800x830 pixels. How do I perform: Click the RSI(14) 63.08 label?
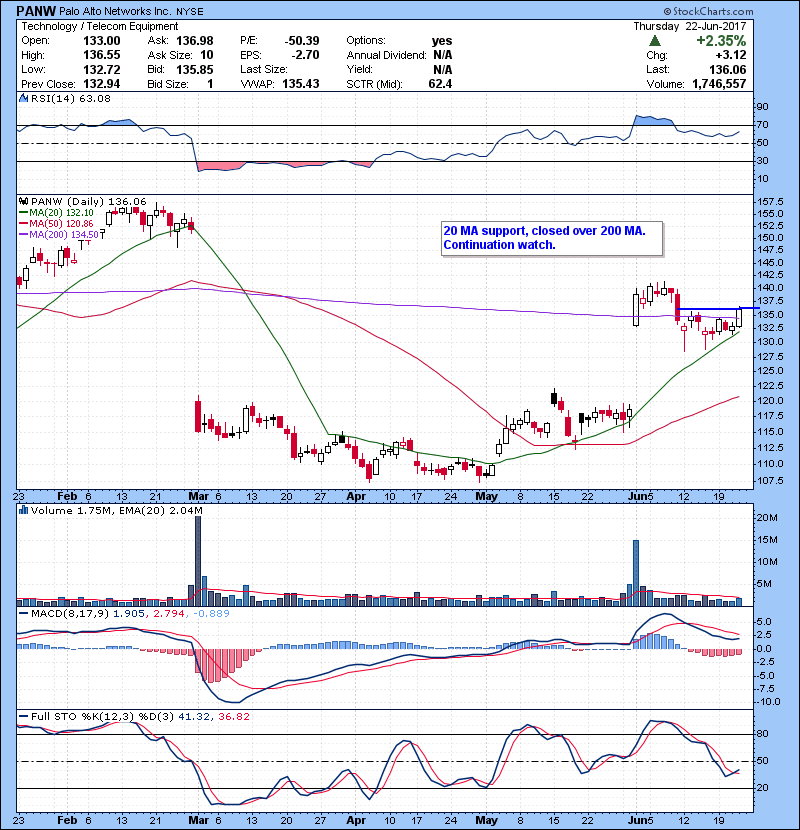(71, 98)
